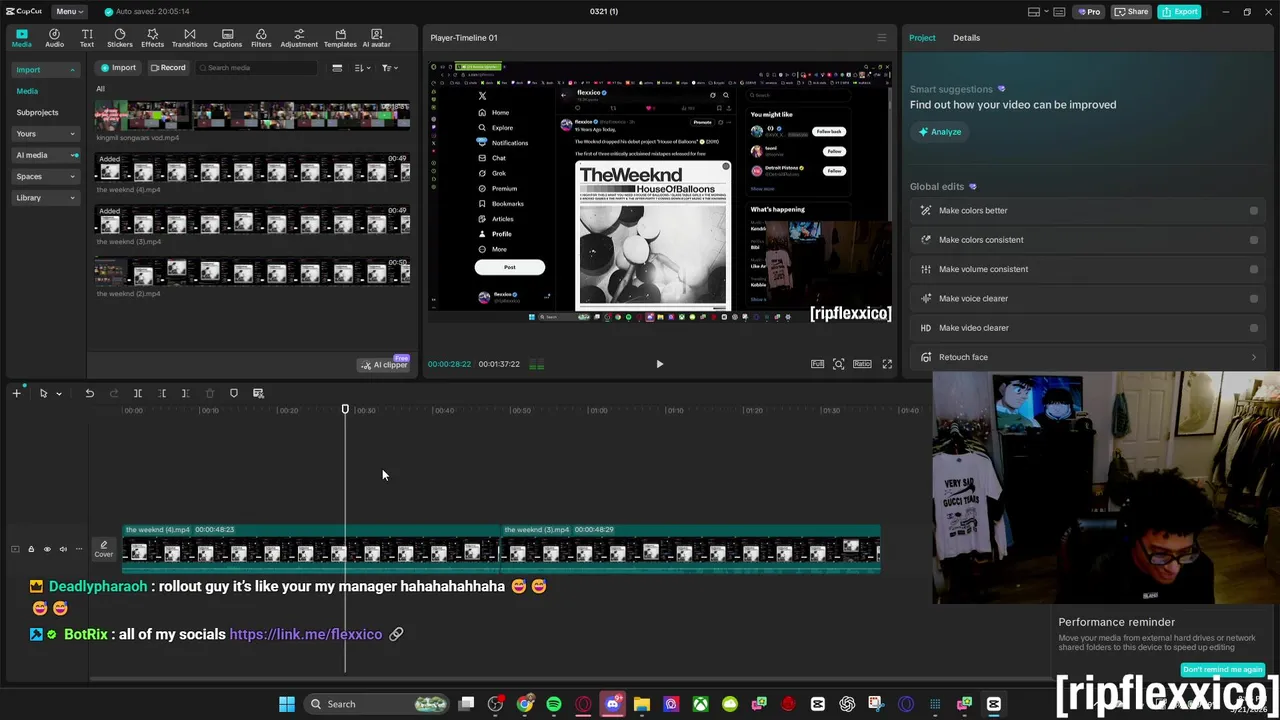
Task: Open the player hamburger menu
Action: (881, 38)
